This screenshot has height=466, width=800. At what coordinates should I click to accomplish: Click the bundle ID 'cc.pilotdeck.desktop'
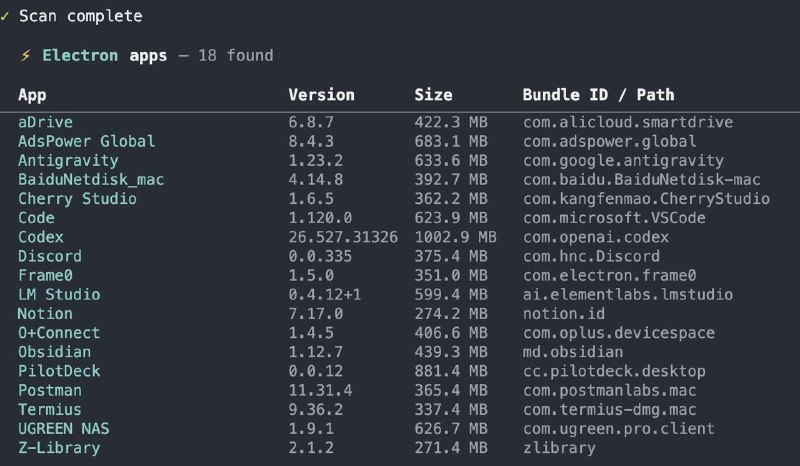(x=614, y=371)
